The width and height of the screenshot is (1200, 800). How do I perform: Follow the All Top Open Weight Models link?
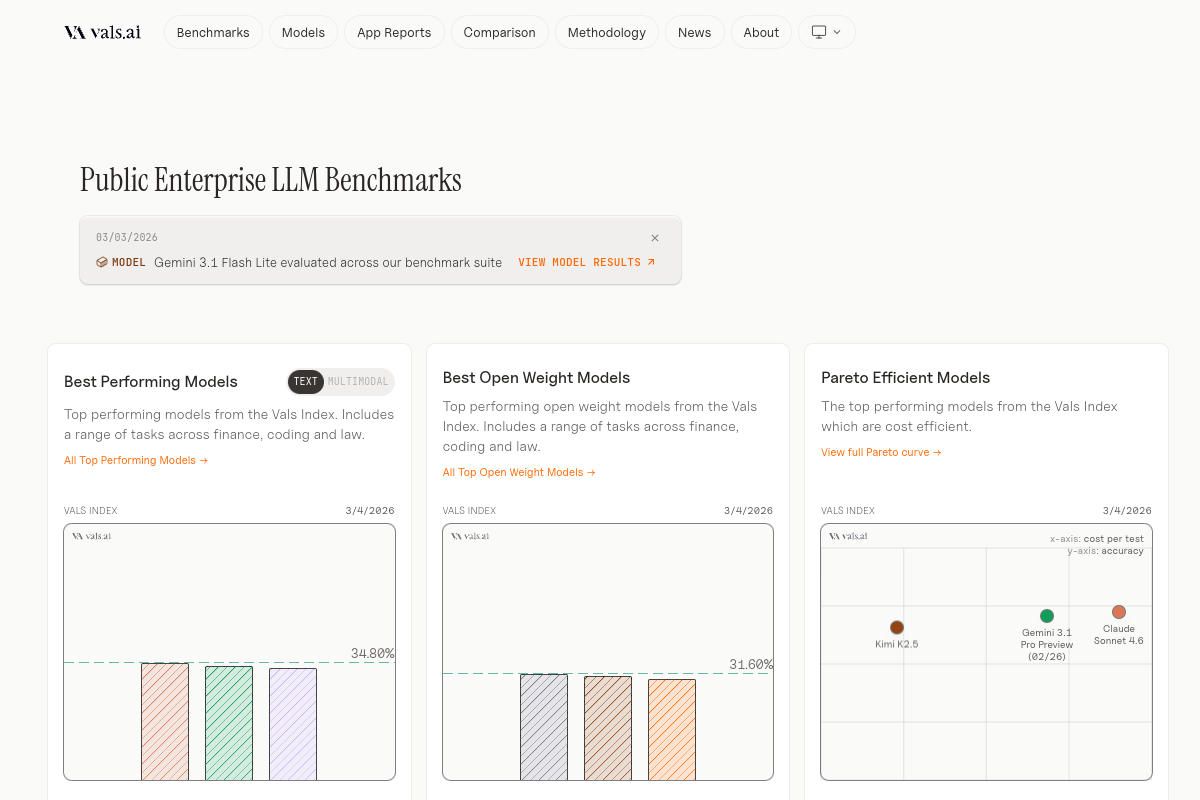pos(519,472)
